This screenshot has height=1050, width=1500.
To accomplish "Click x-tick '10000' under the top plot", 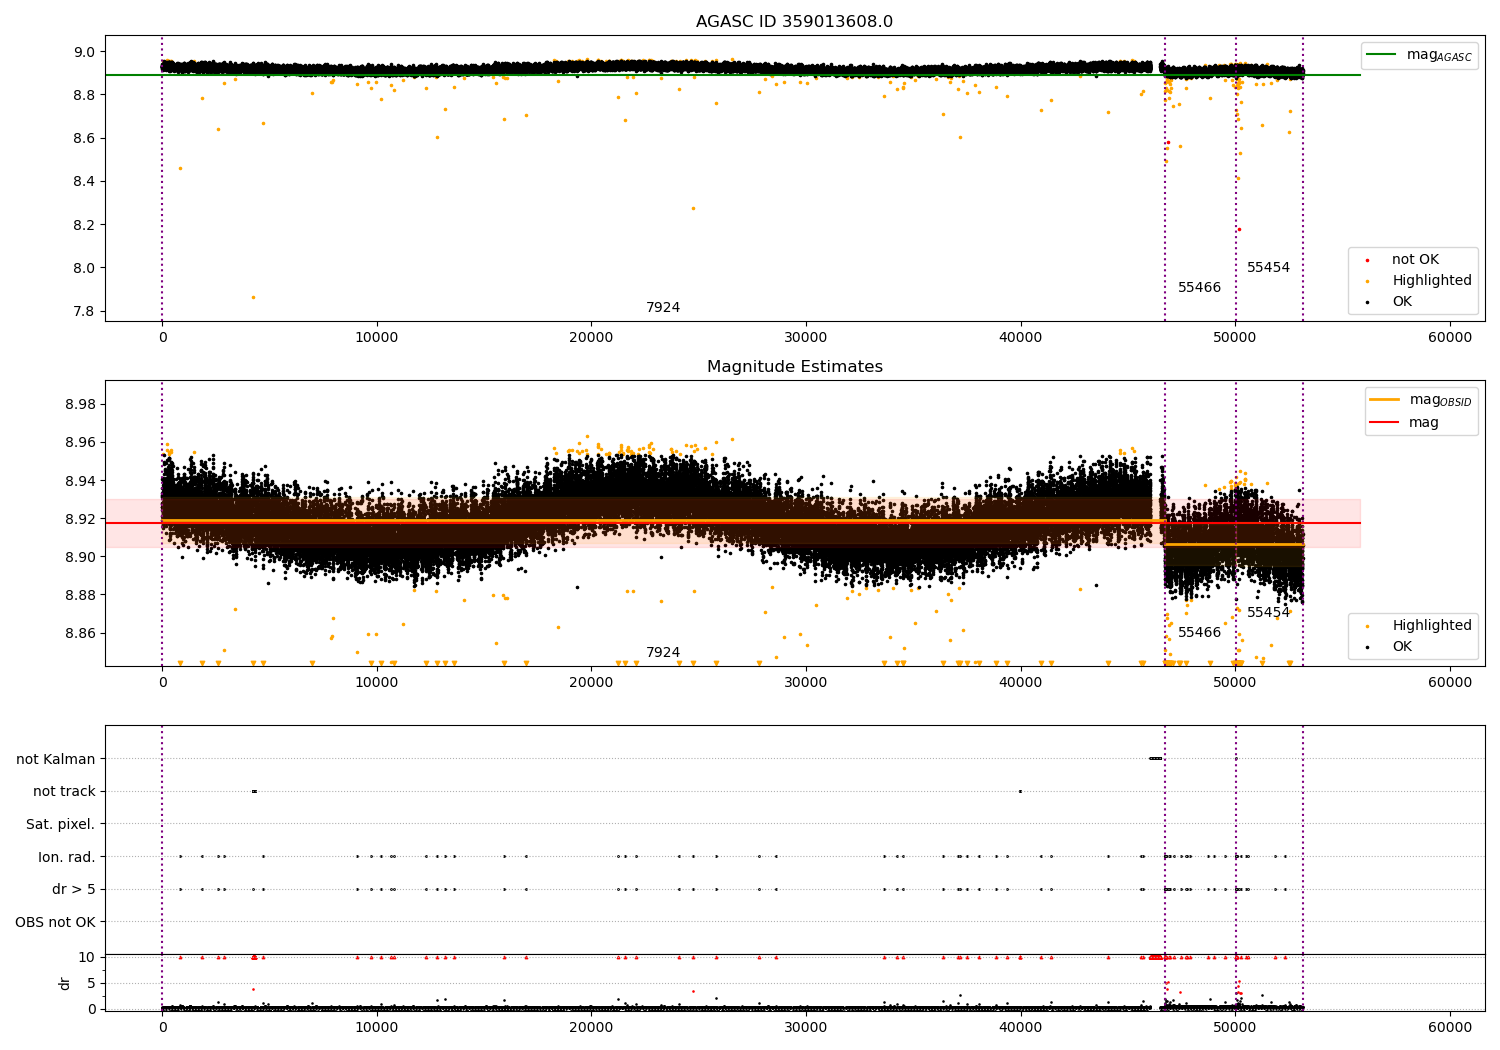I will (x=377, y=338).
